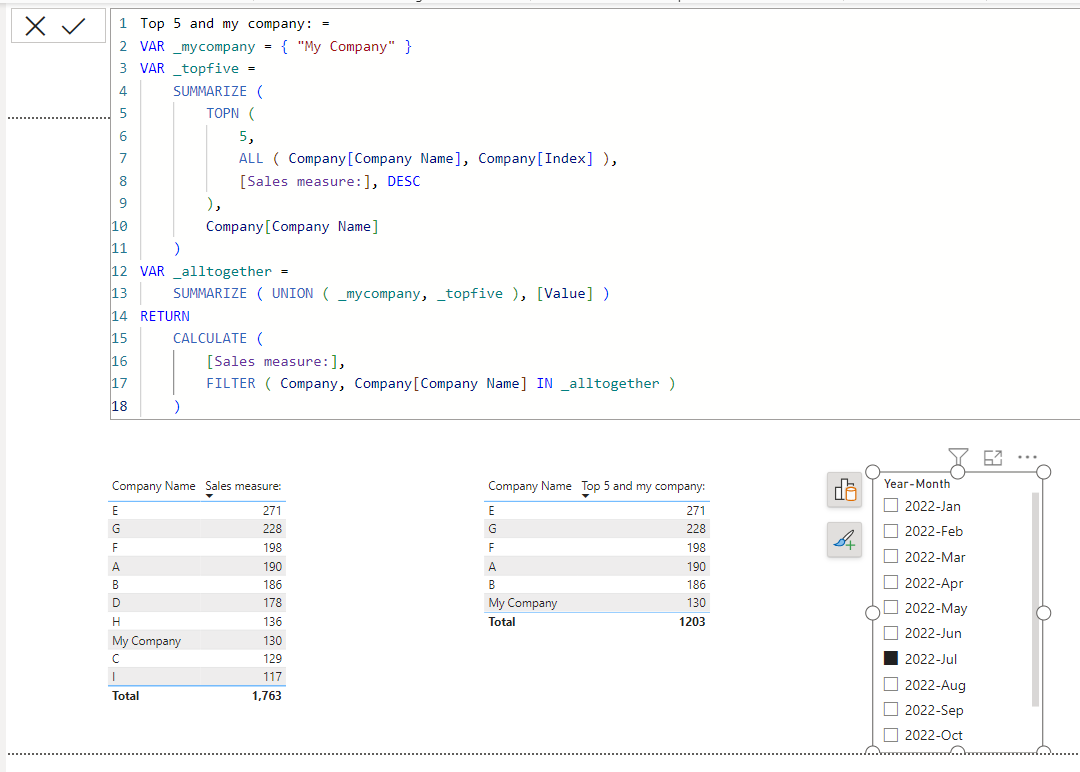Check the 2022-May slicer box
1080x772 pixels.
891,607
